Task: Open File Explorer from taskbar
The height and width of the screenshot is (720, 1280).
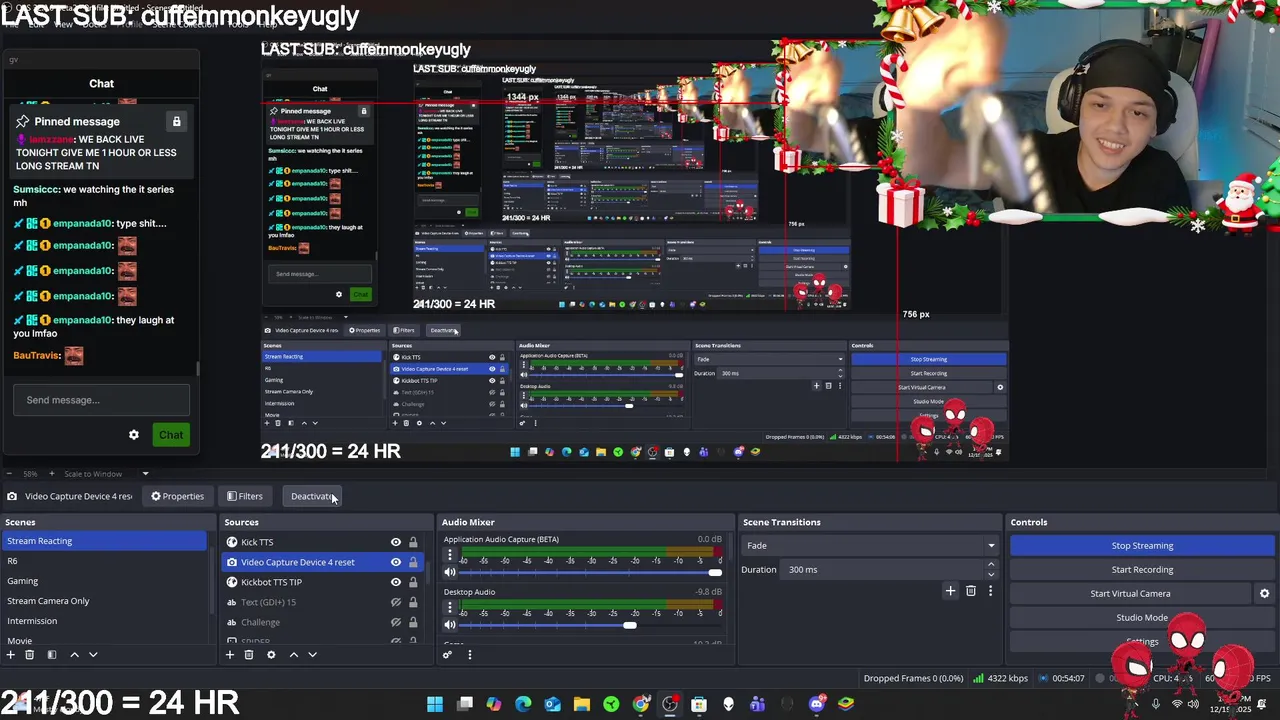Action: [x=582, y=704]
